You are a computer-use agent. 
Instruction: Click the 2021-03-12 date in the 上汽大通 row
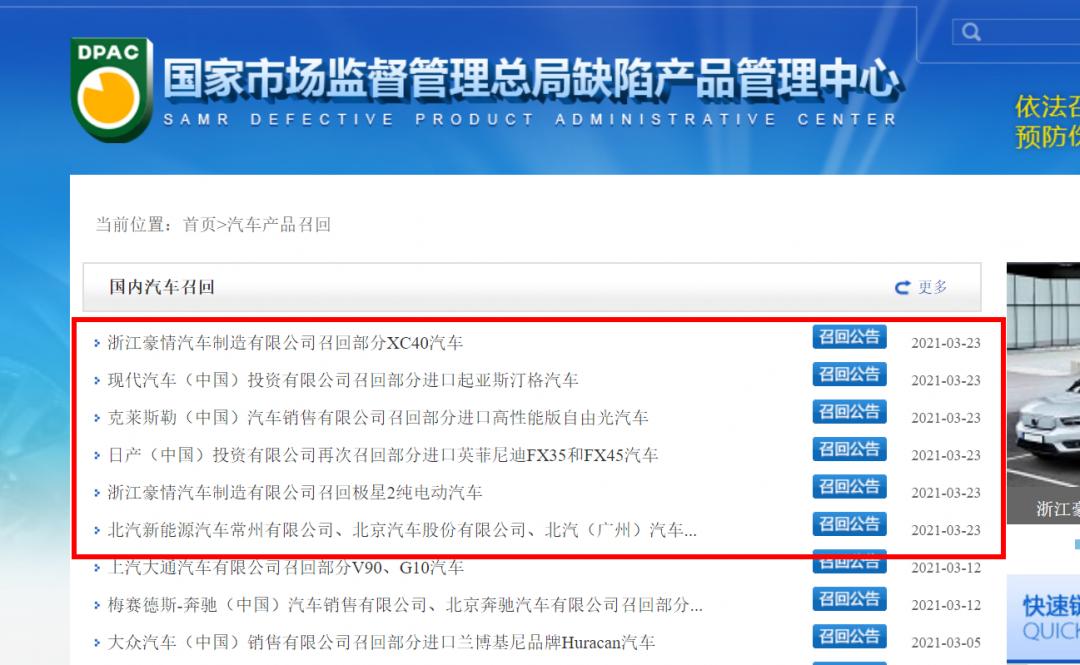point(946,568)
